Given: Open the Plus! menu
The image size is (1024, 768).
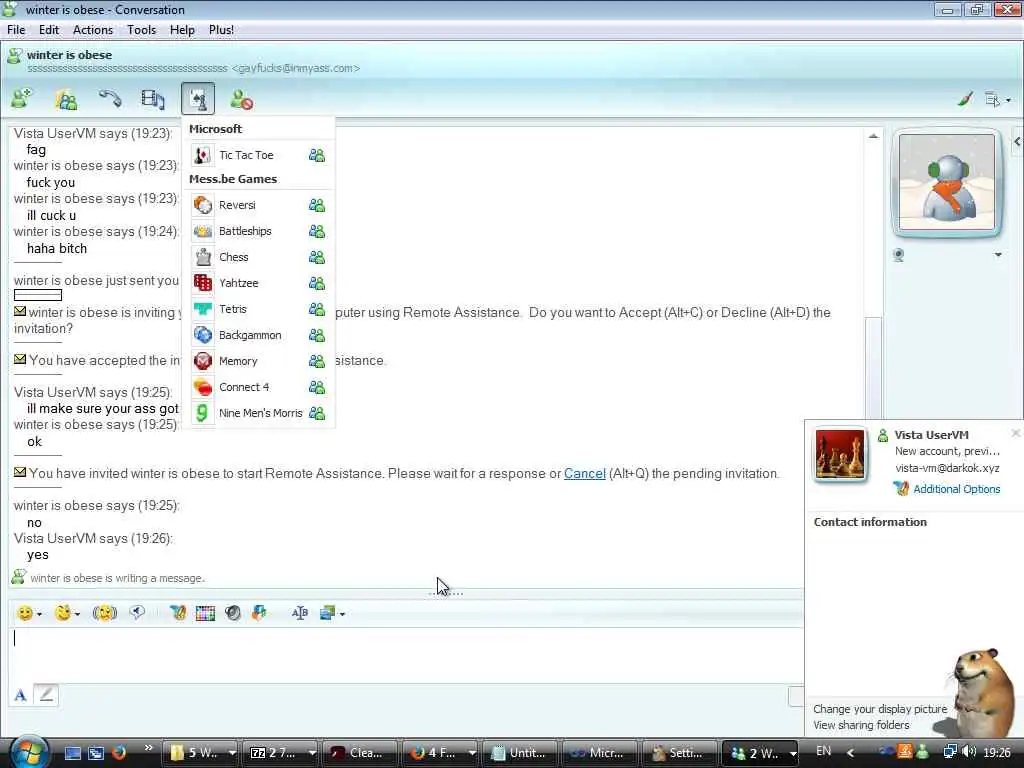Looking at the screenshot, I should [221, 30].
